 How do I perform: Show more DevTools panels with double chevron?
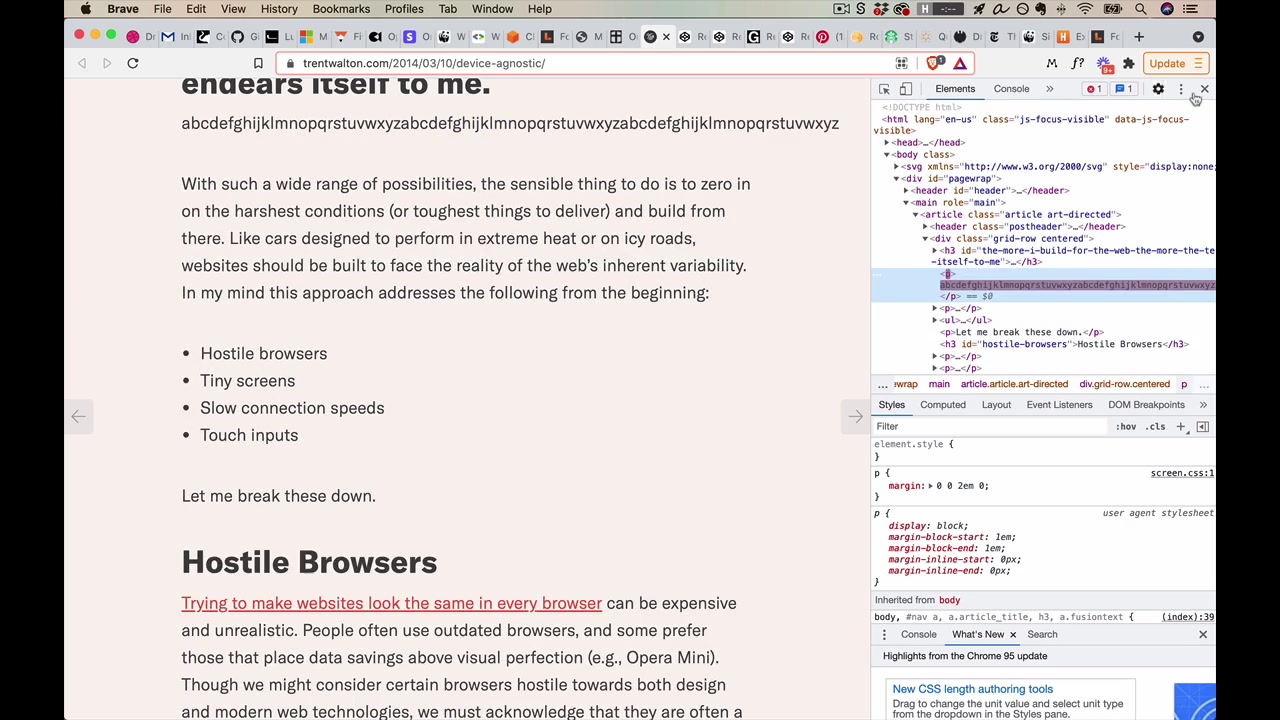click(x=1049, y=89)
